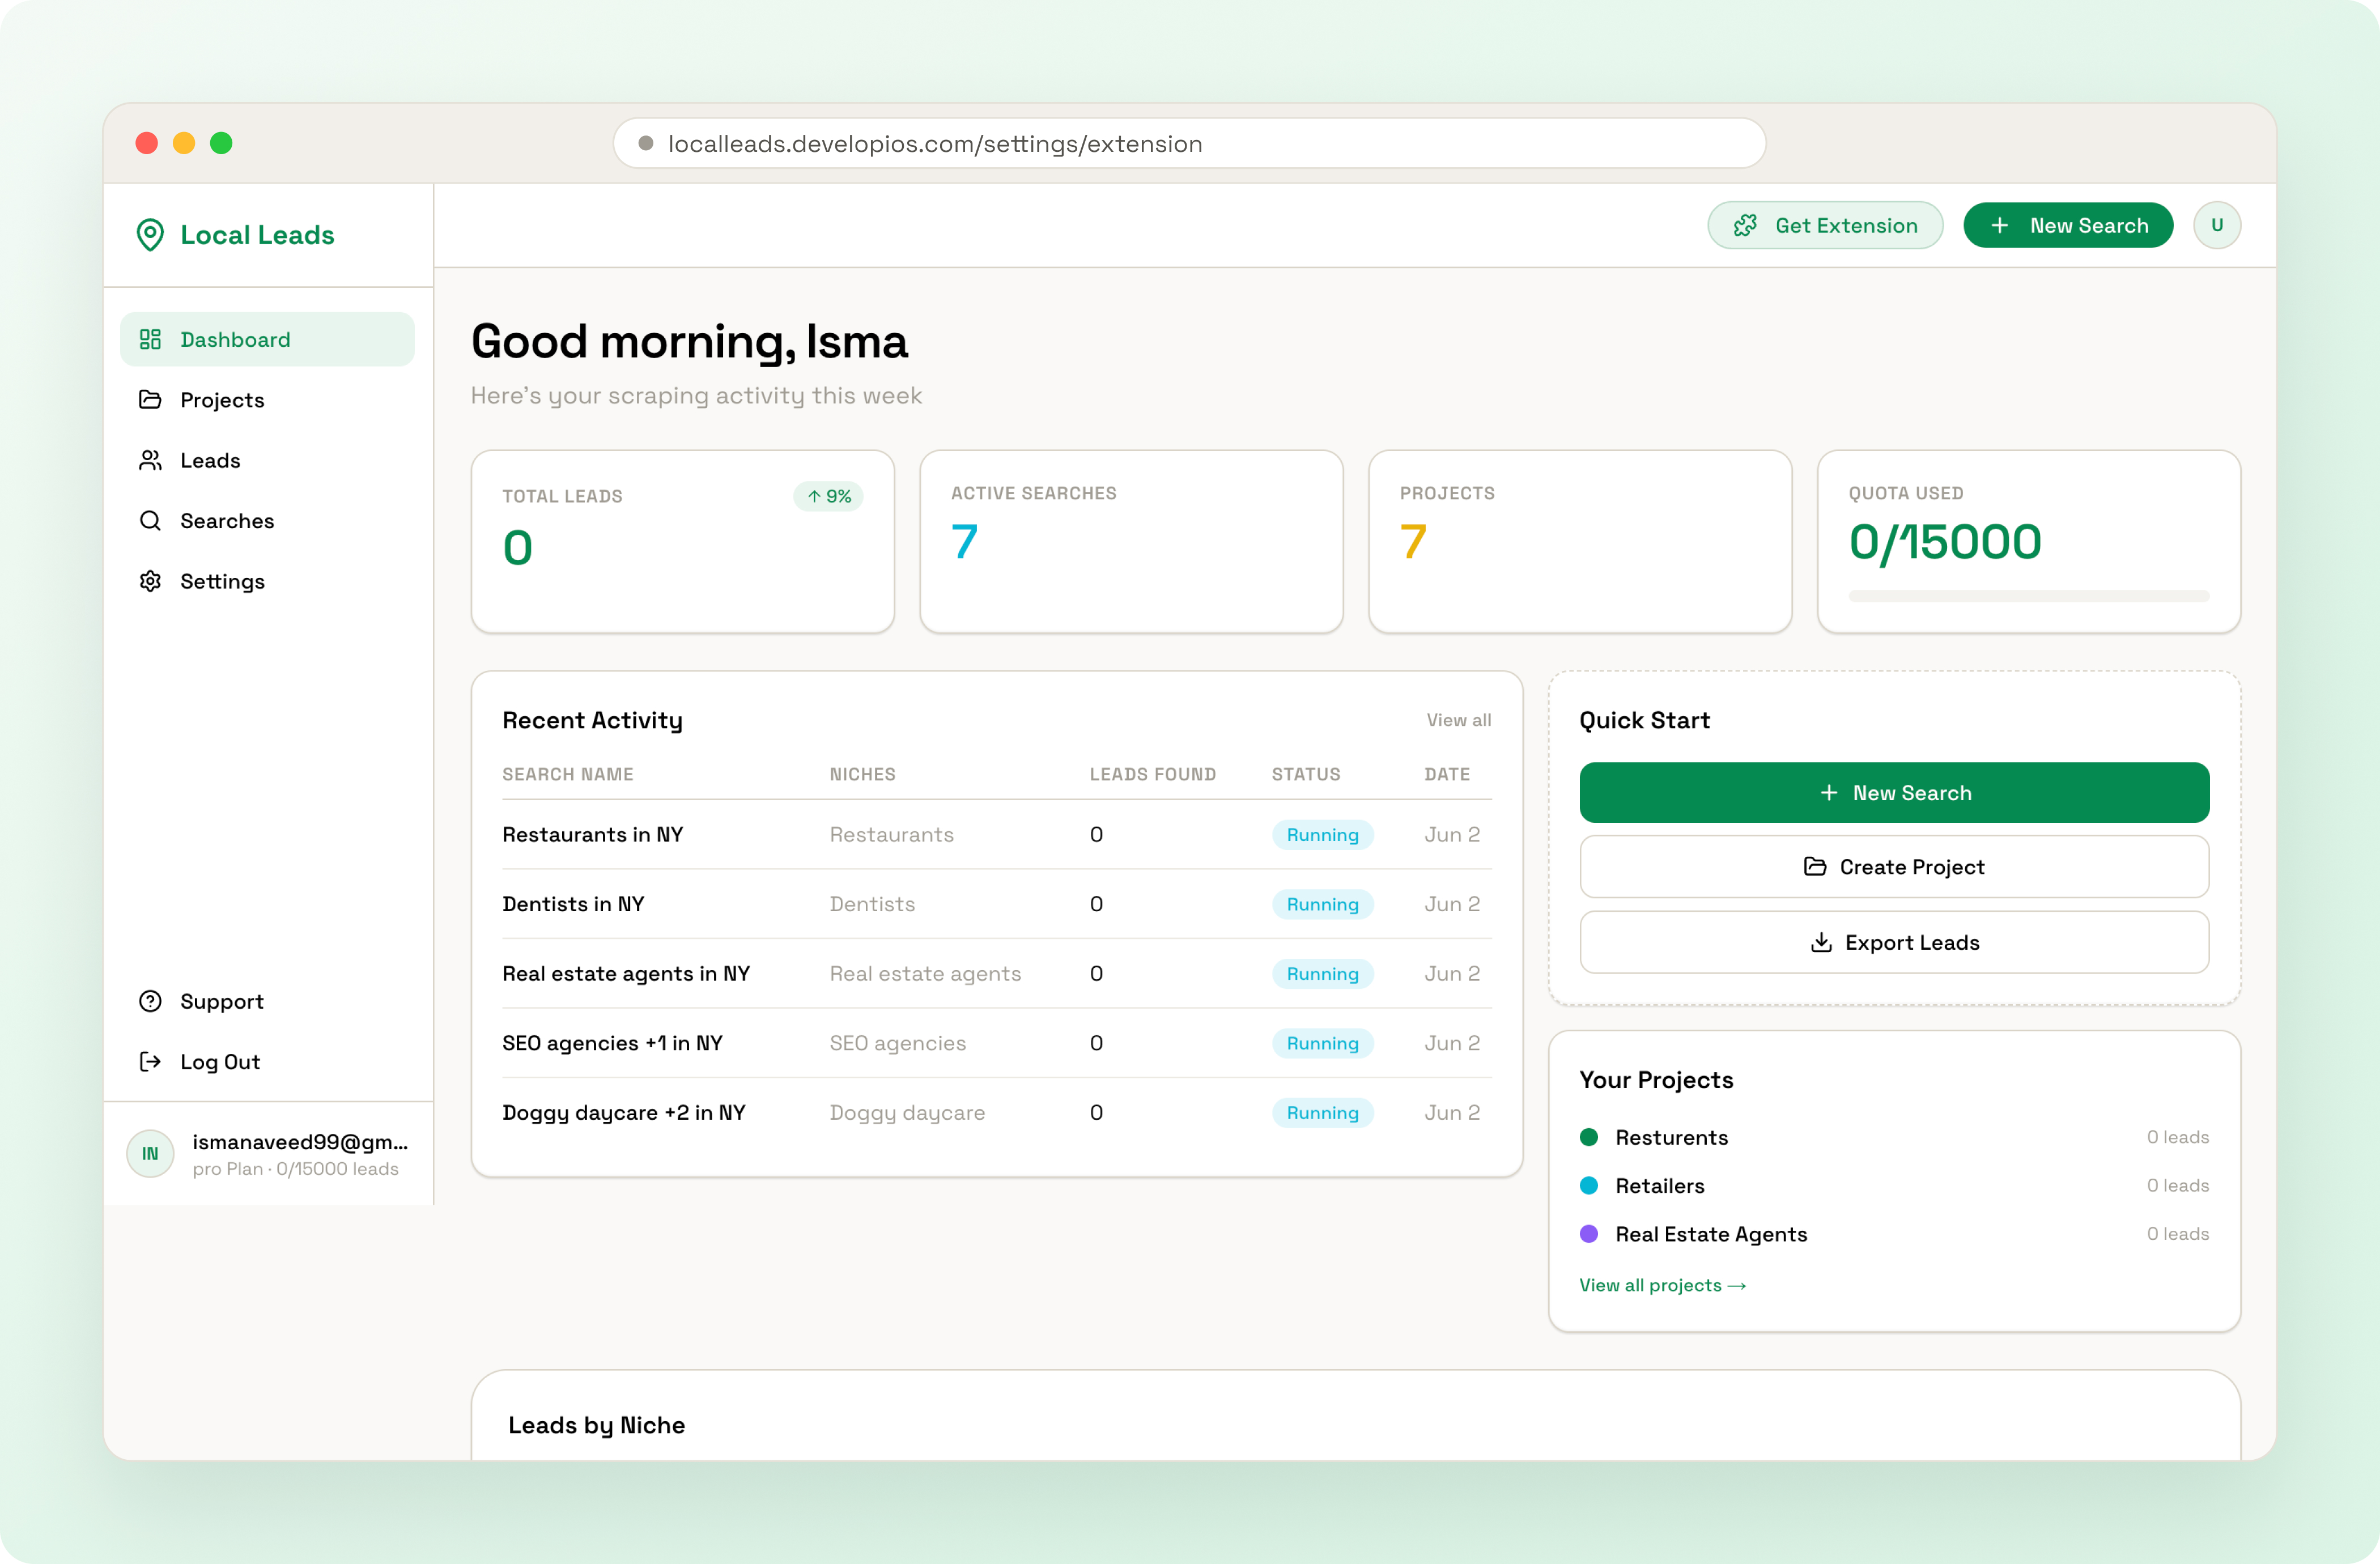The width and height of the screenshot is (2380, 1564).
Task: Click the download icon on Export Leads
Action: click(x=1821, y=942)
